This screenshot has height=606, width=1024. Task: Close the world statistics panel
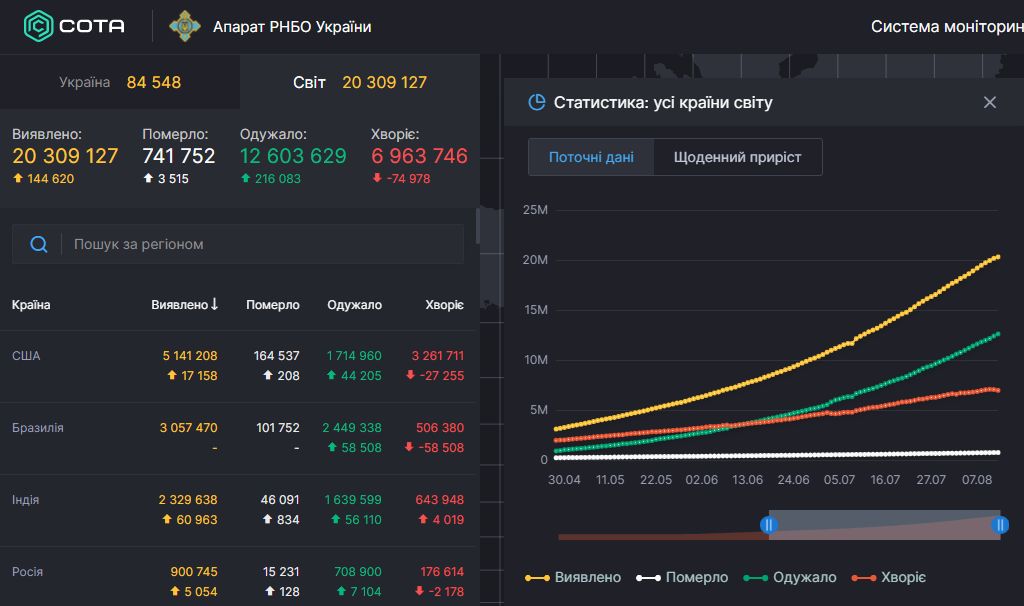pos(990,102)
